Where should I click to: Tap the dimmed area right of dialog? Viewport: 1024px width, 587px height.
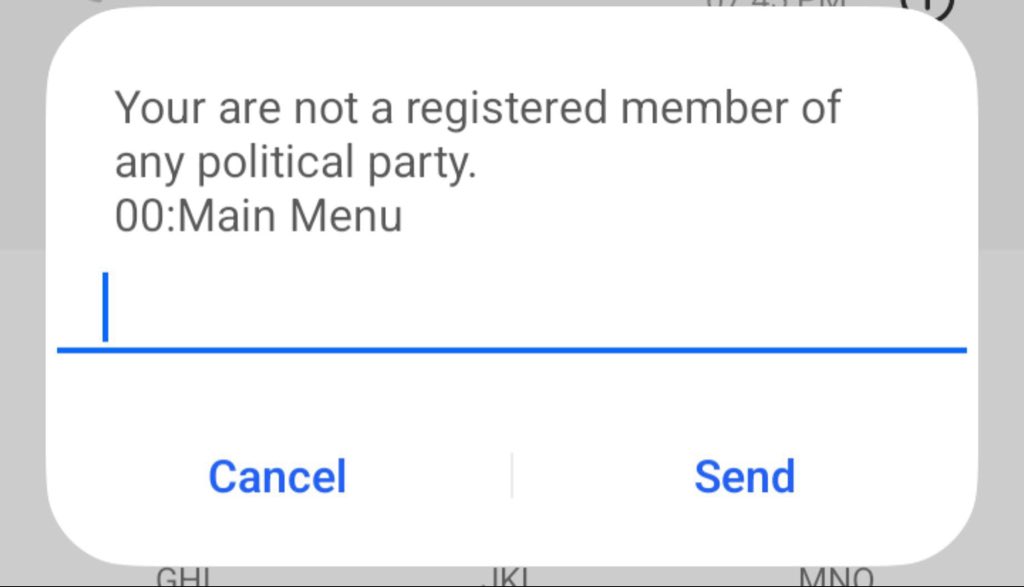pyautogui.click(x=1000, y=294)
